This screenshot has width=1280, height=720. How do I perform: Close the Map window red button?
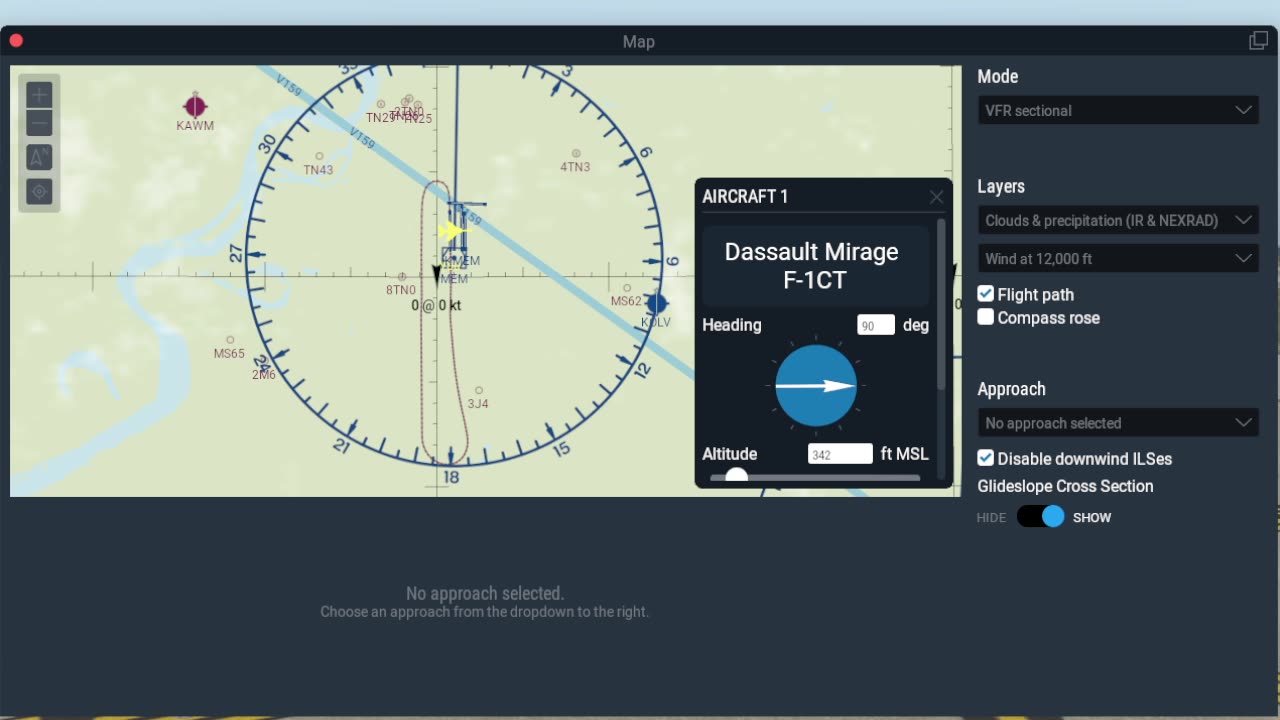16,41
